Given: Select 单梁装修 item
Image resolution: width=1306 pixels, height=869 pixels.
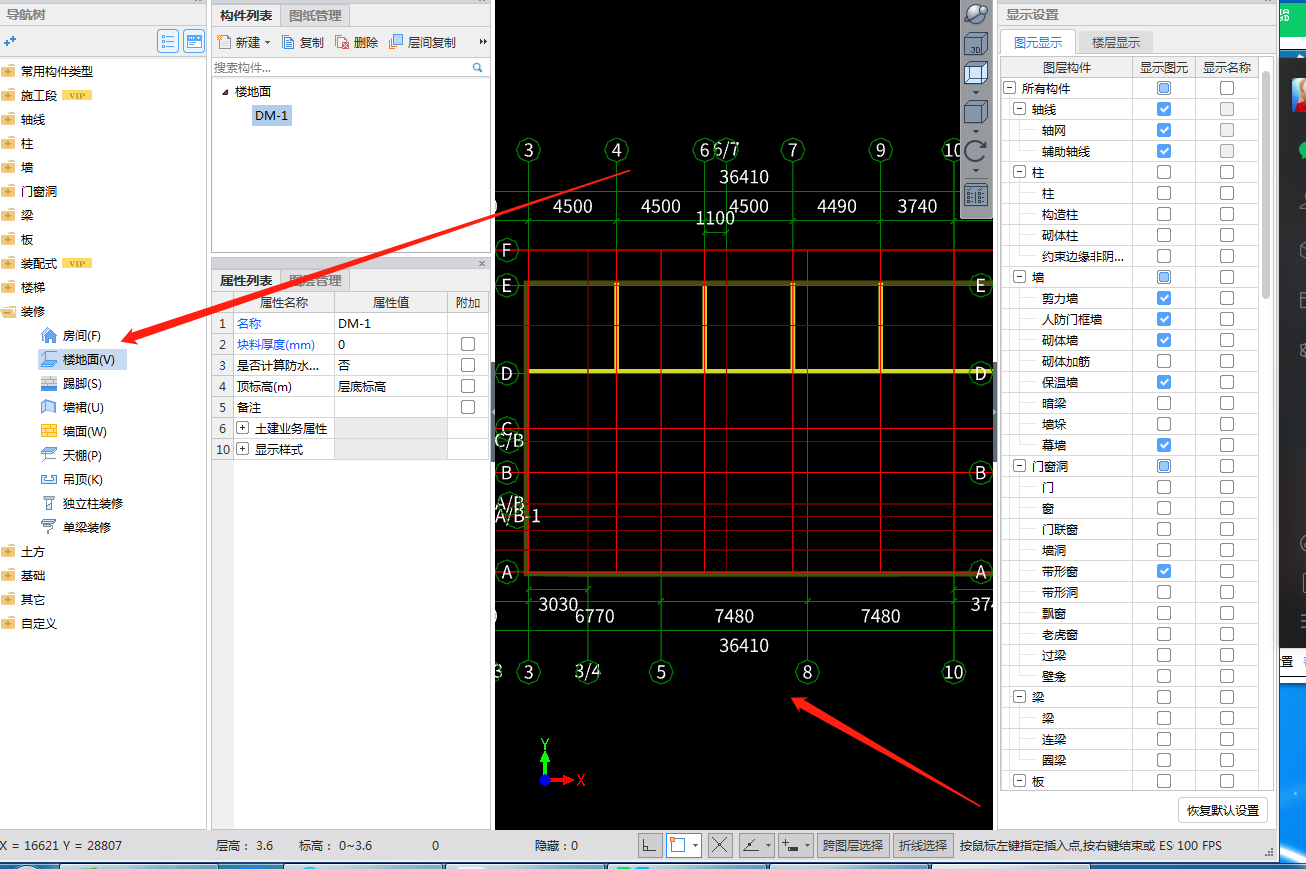Looking at the screenshot, I should [x=76, y=528].
